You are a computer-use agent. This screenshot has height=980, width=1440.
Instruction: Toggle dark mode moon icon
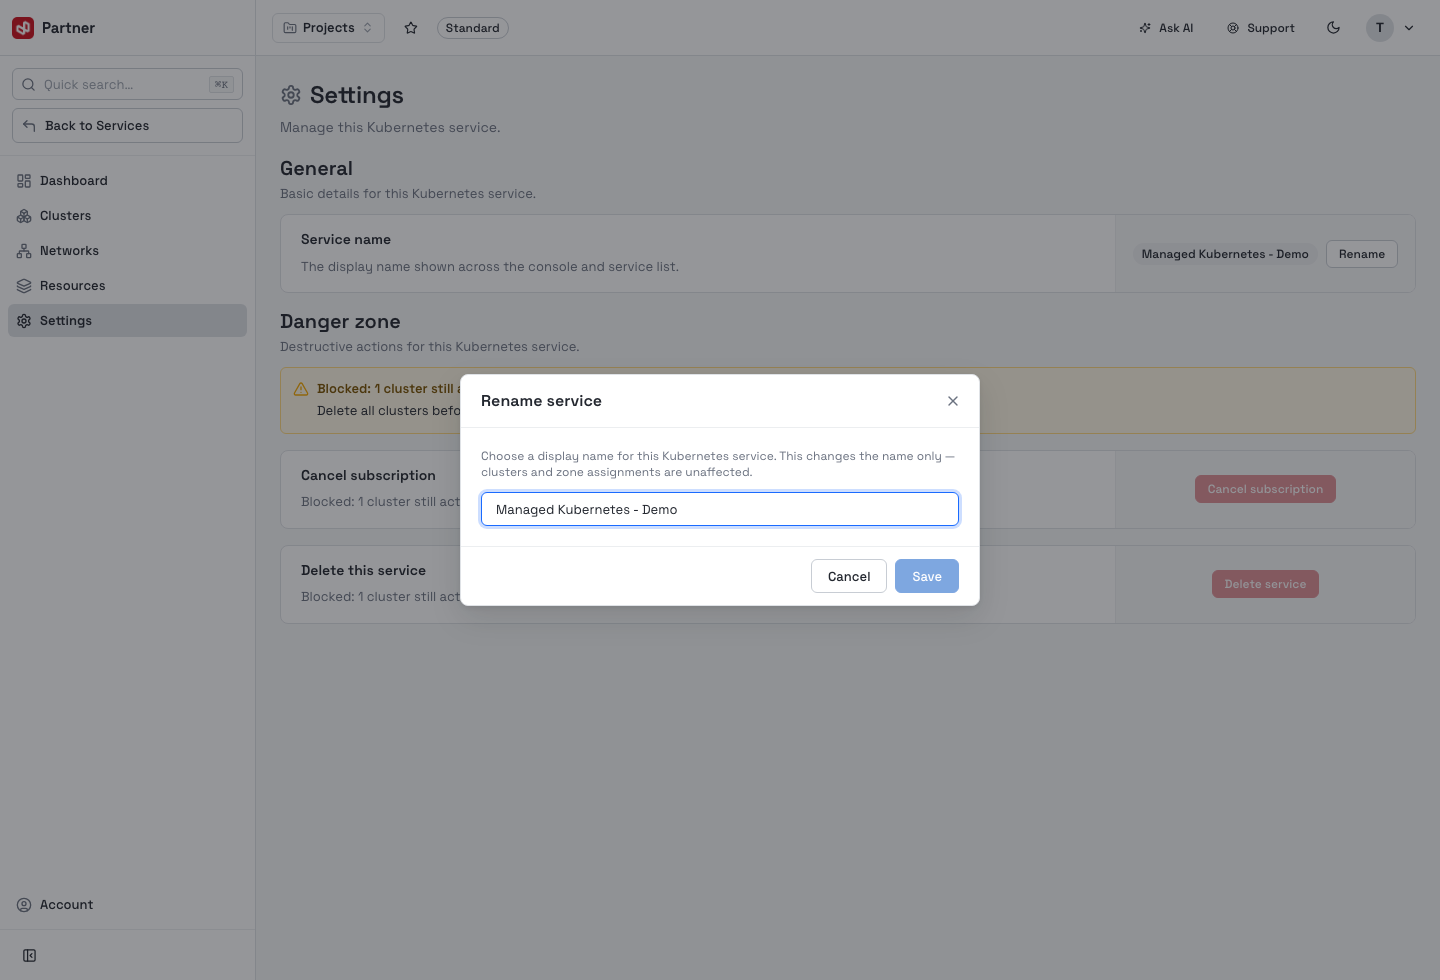pos(1333,28)
